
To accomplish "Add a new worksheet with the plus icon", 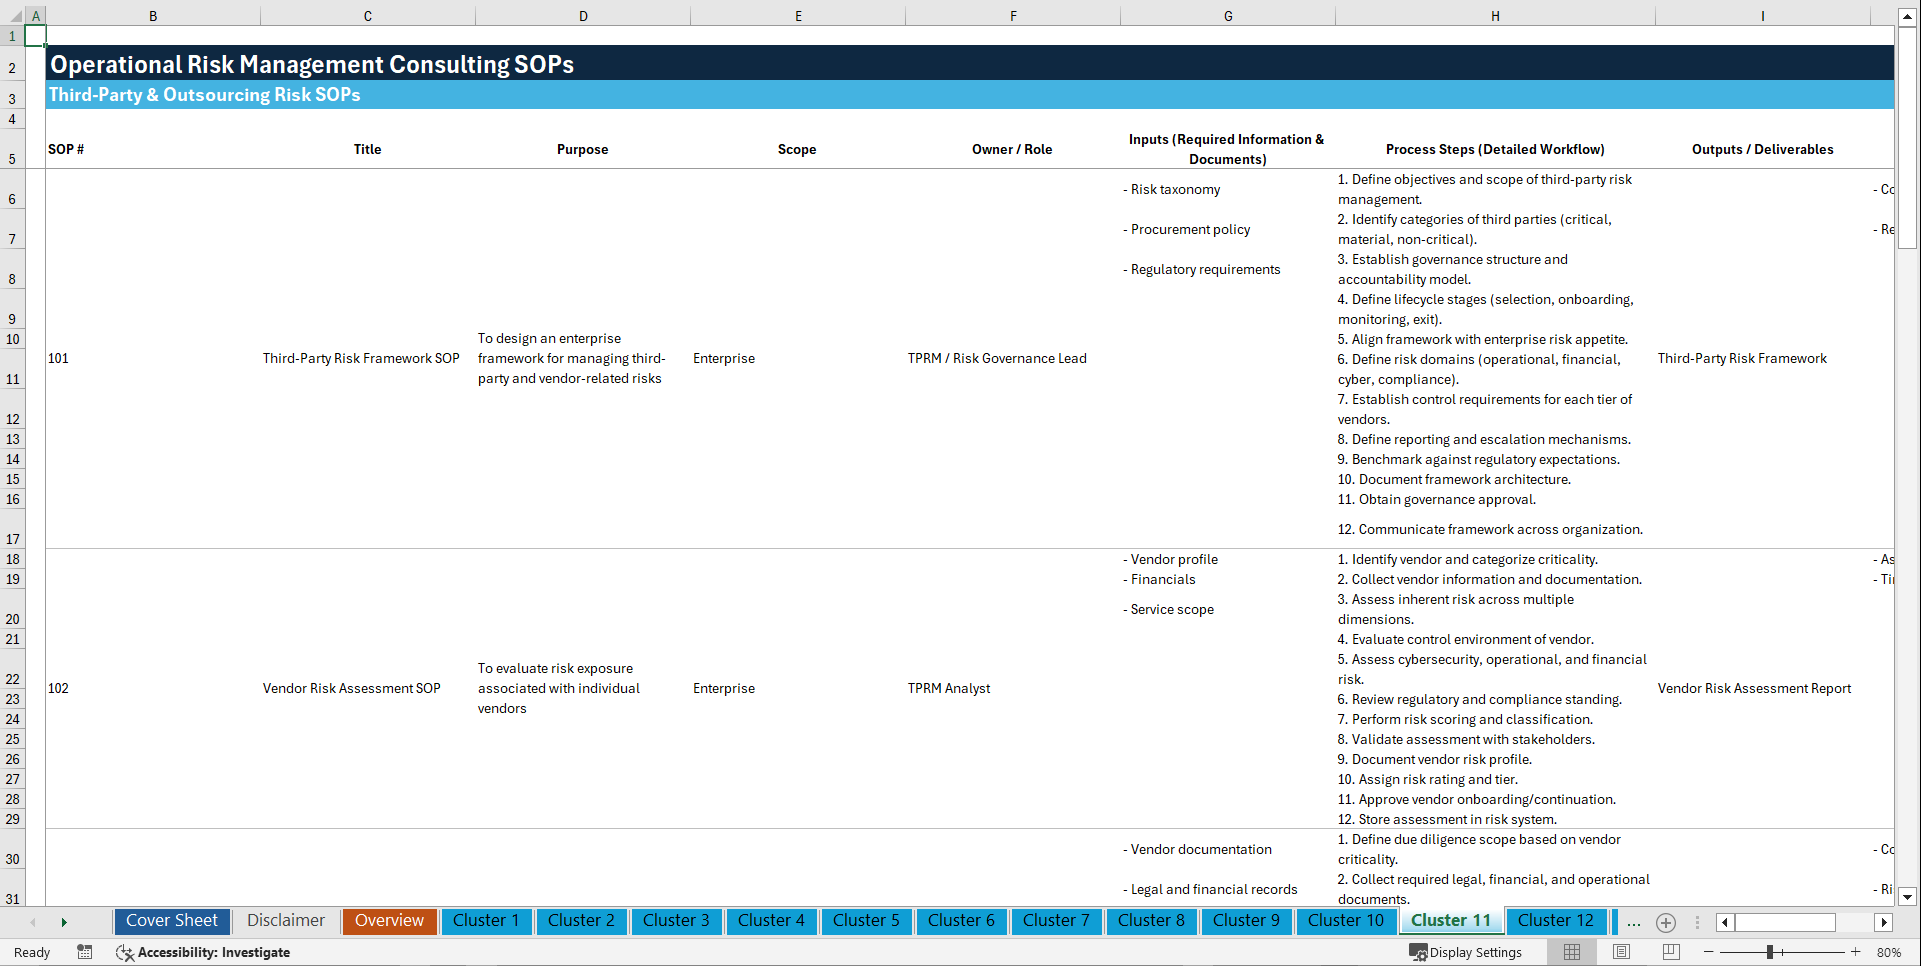I will coord(1665,922).
